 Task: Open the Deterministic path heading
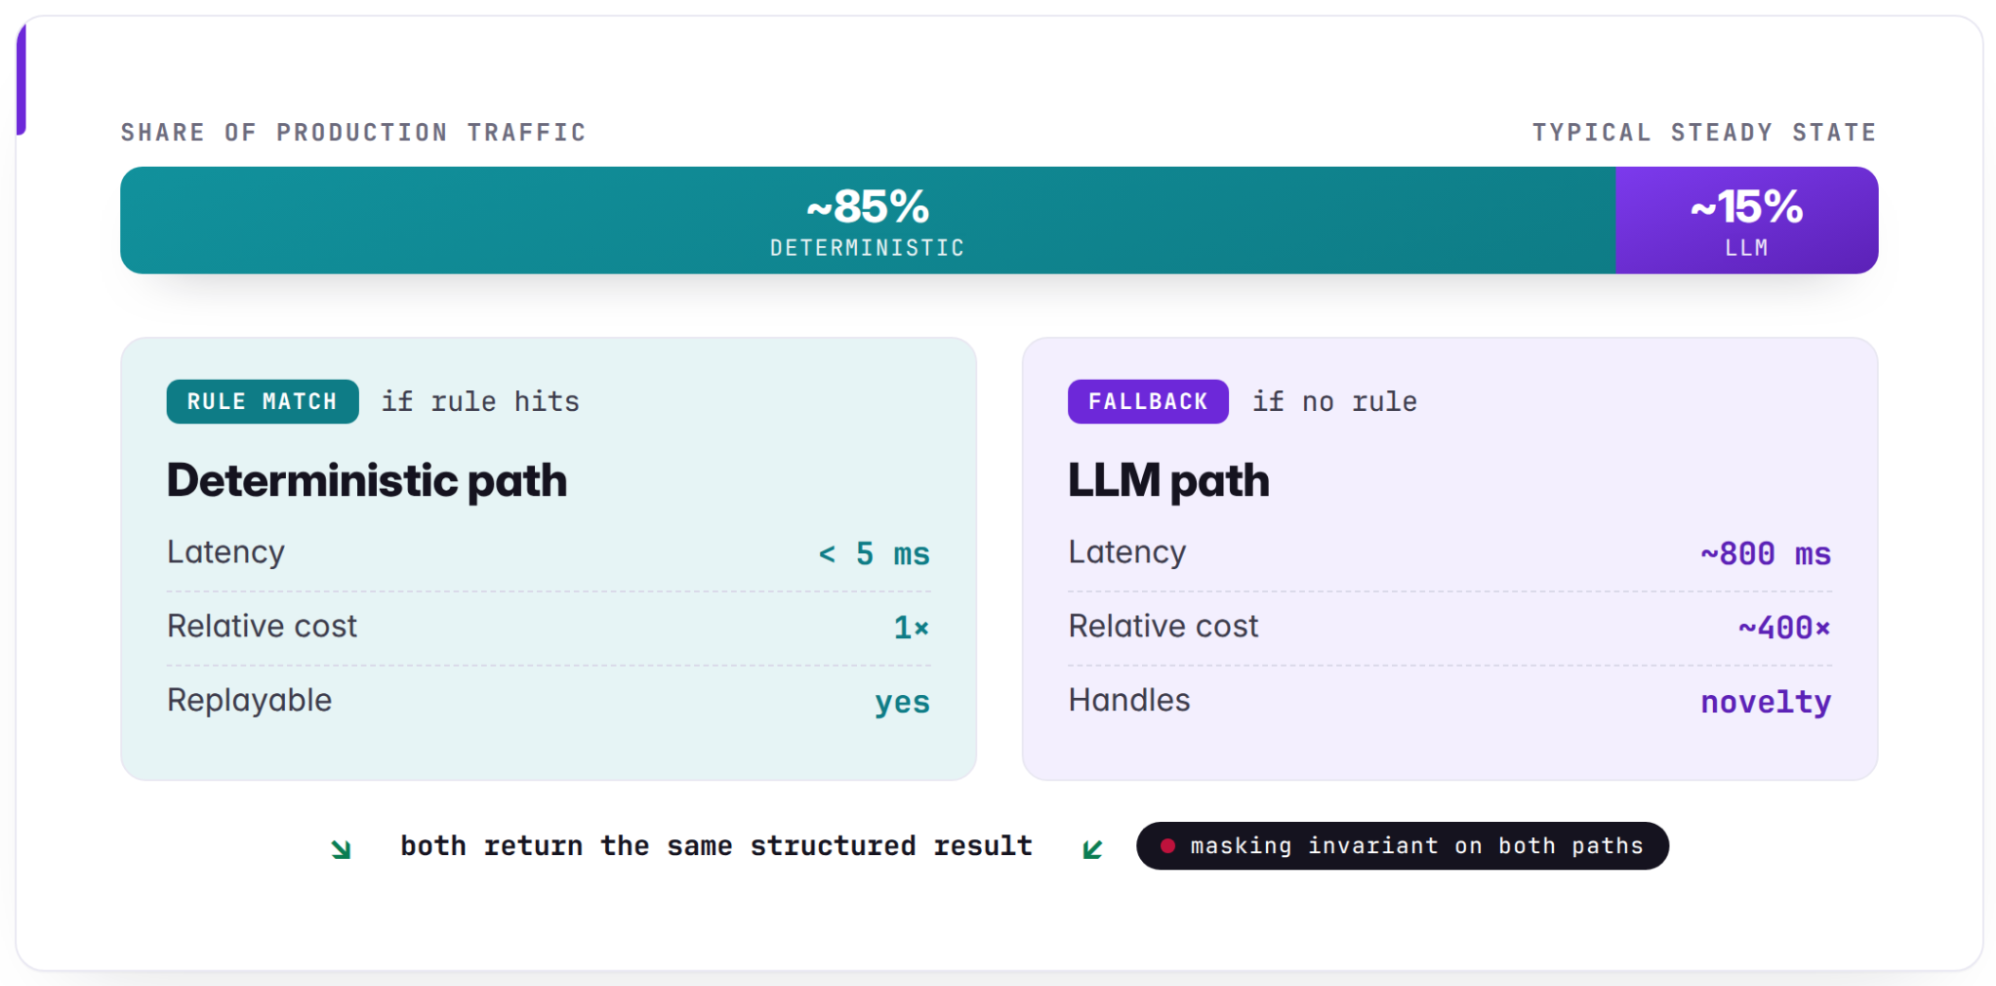tap(367, 481)
